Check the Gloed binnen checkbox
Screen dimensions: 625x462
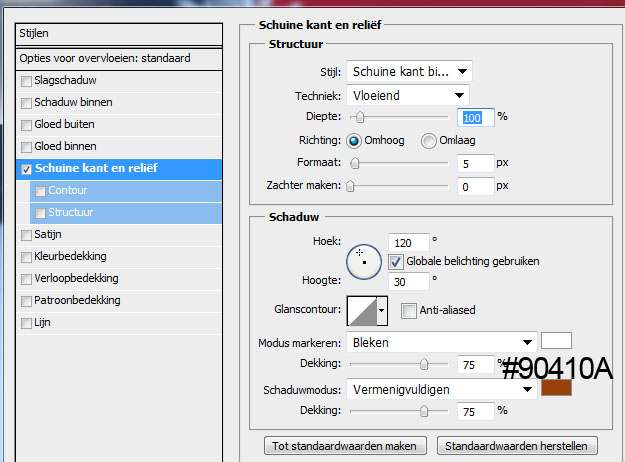tap(26, 147)
